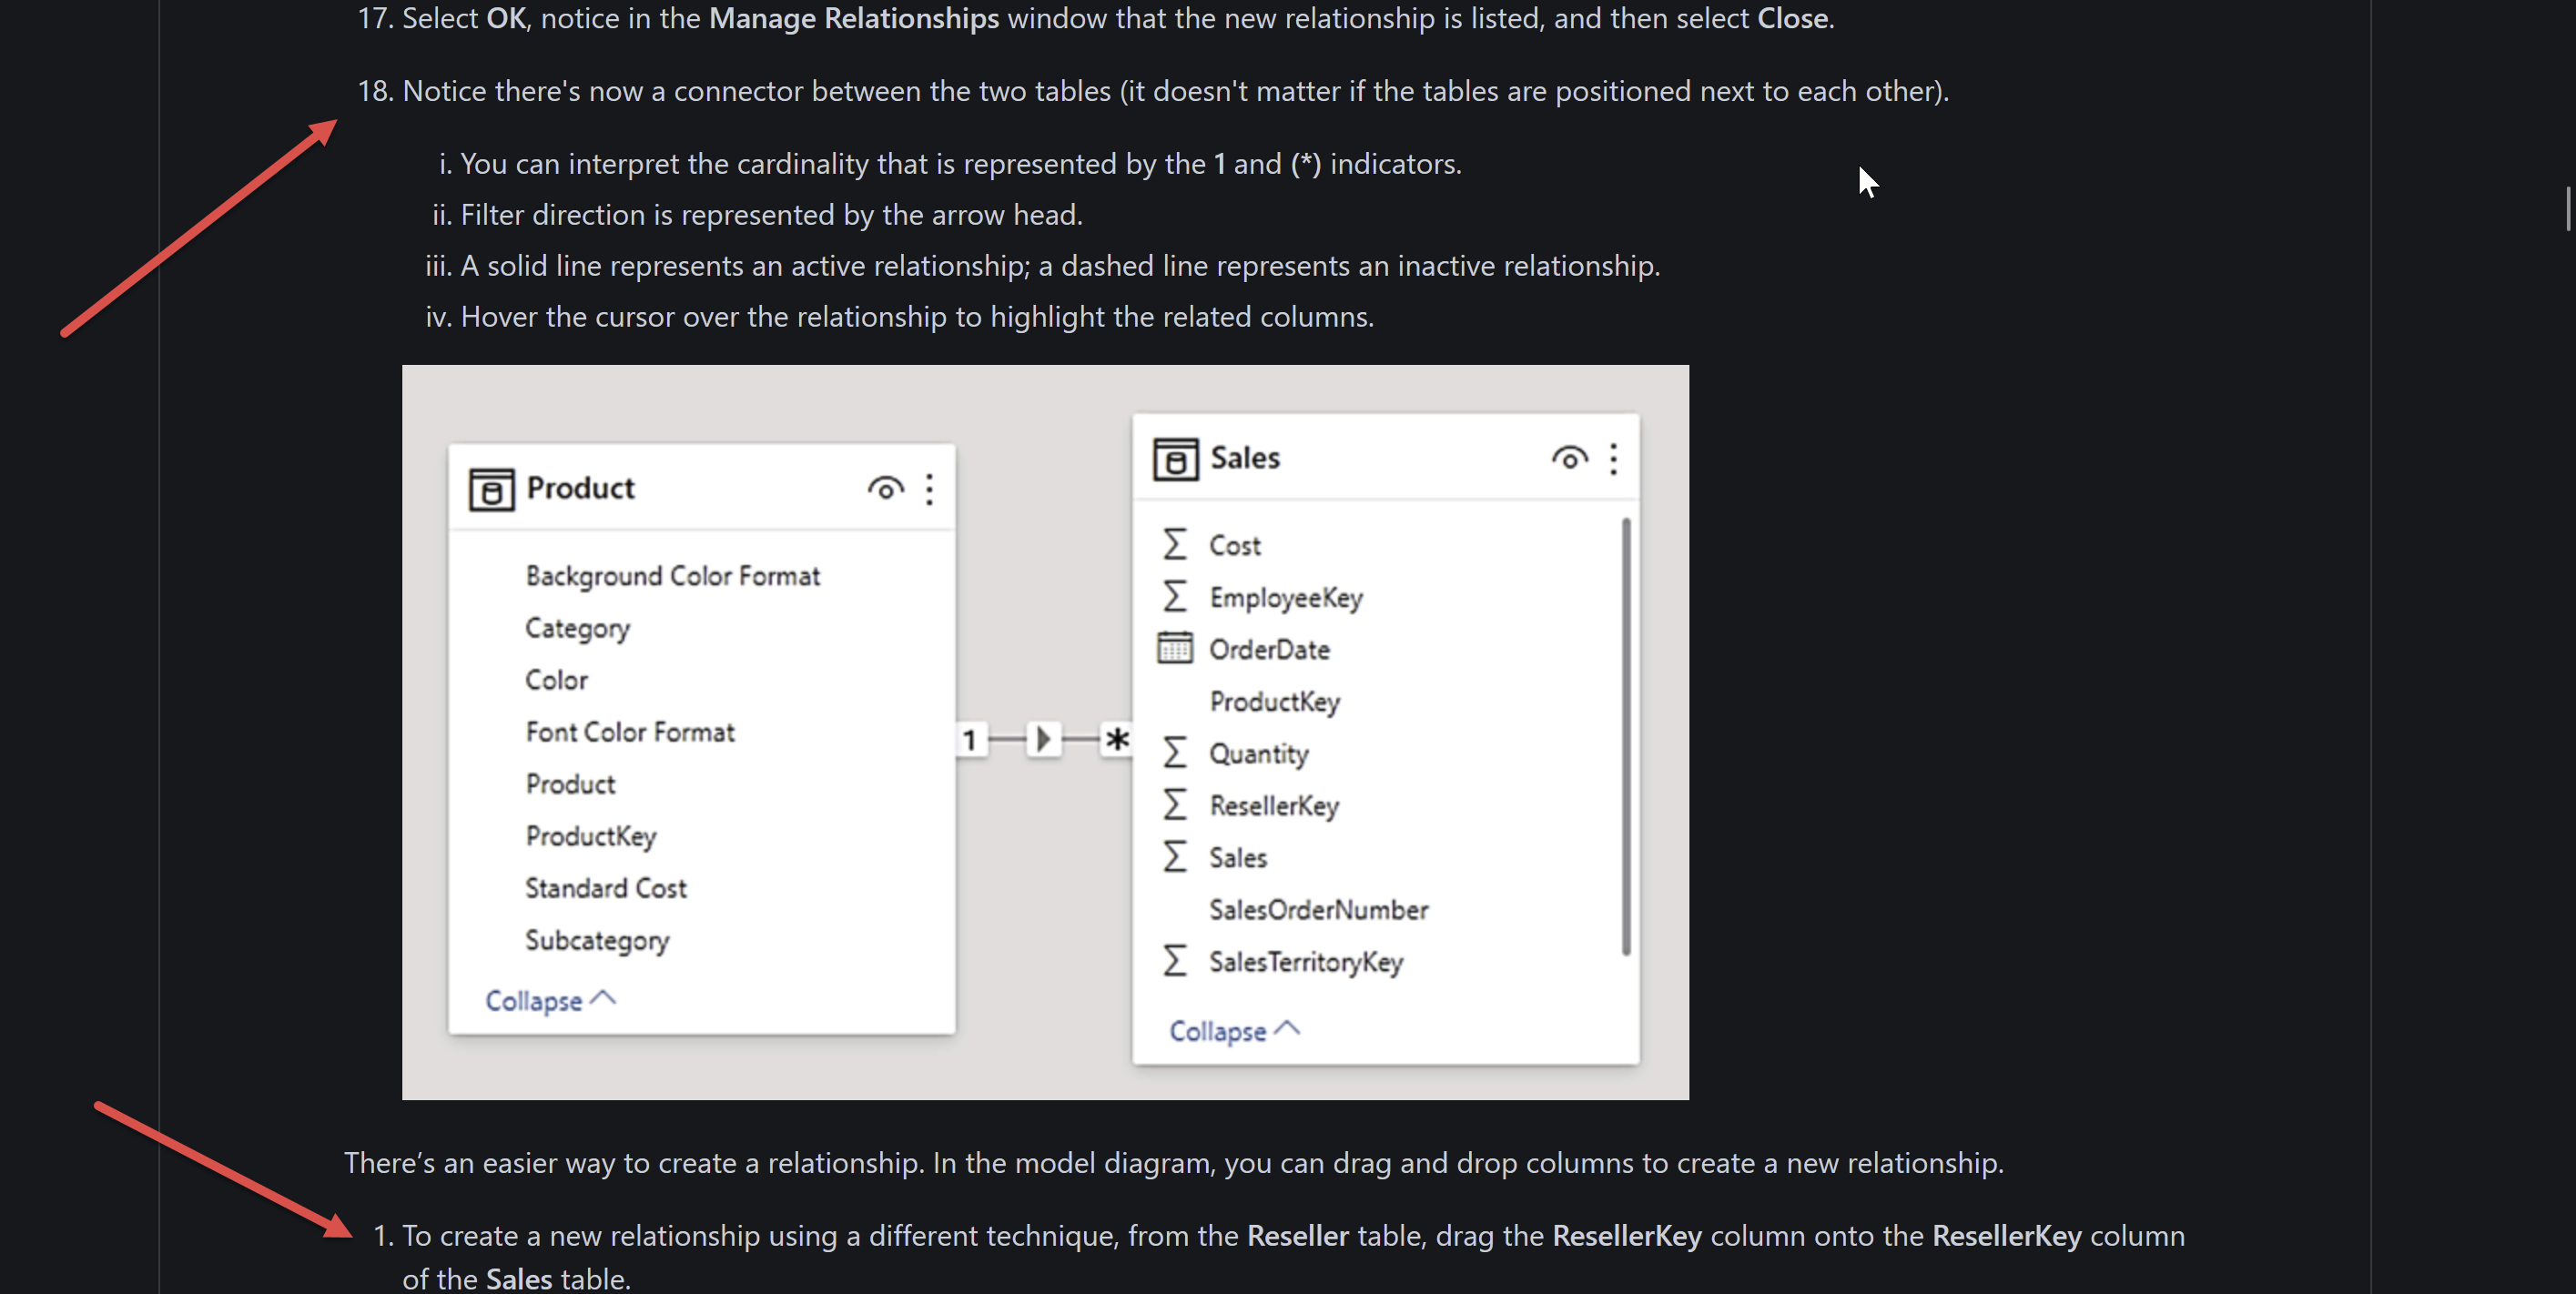Toggle visibility of the Sales table
Image resolution: width=2576 pixels, height=1294 pixels.
[x=1568, y=457]
